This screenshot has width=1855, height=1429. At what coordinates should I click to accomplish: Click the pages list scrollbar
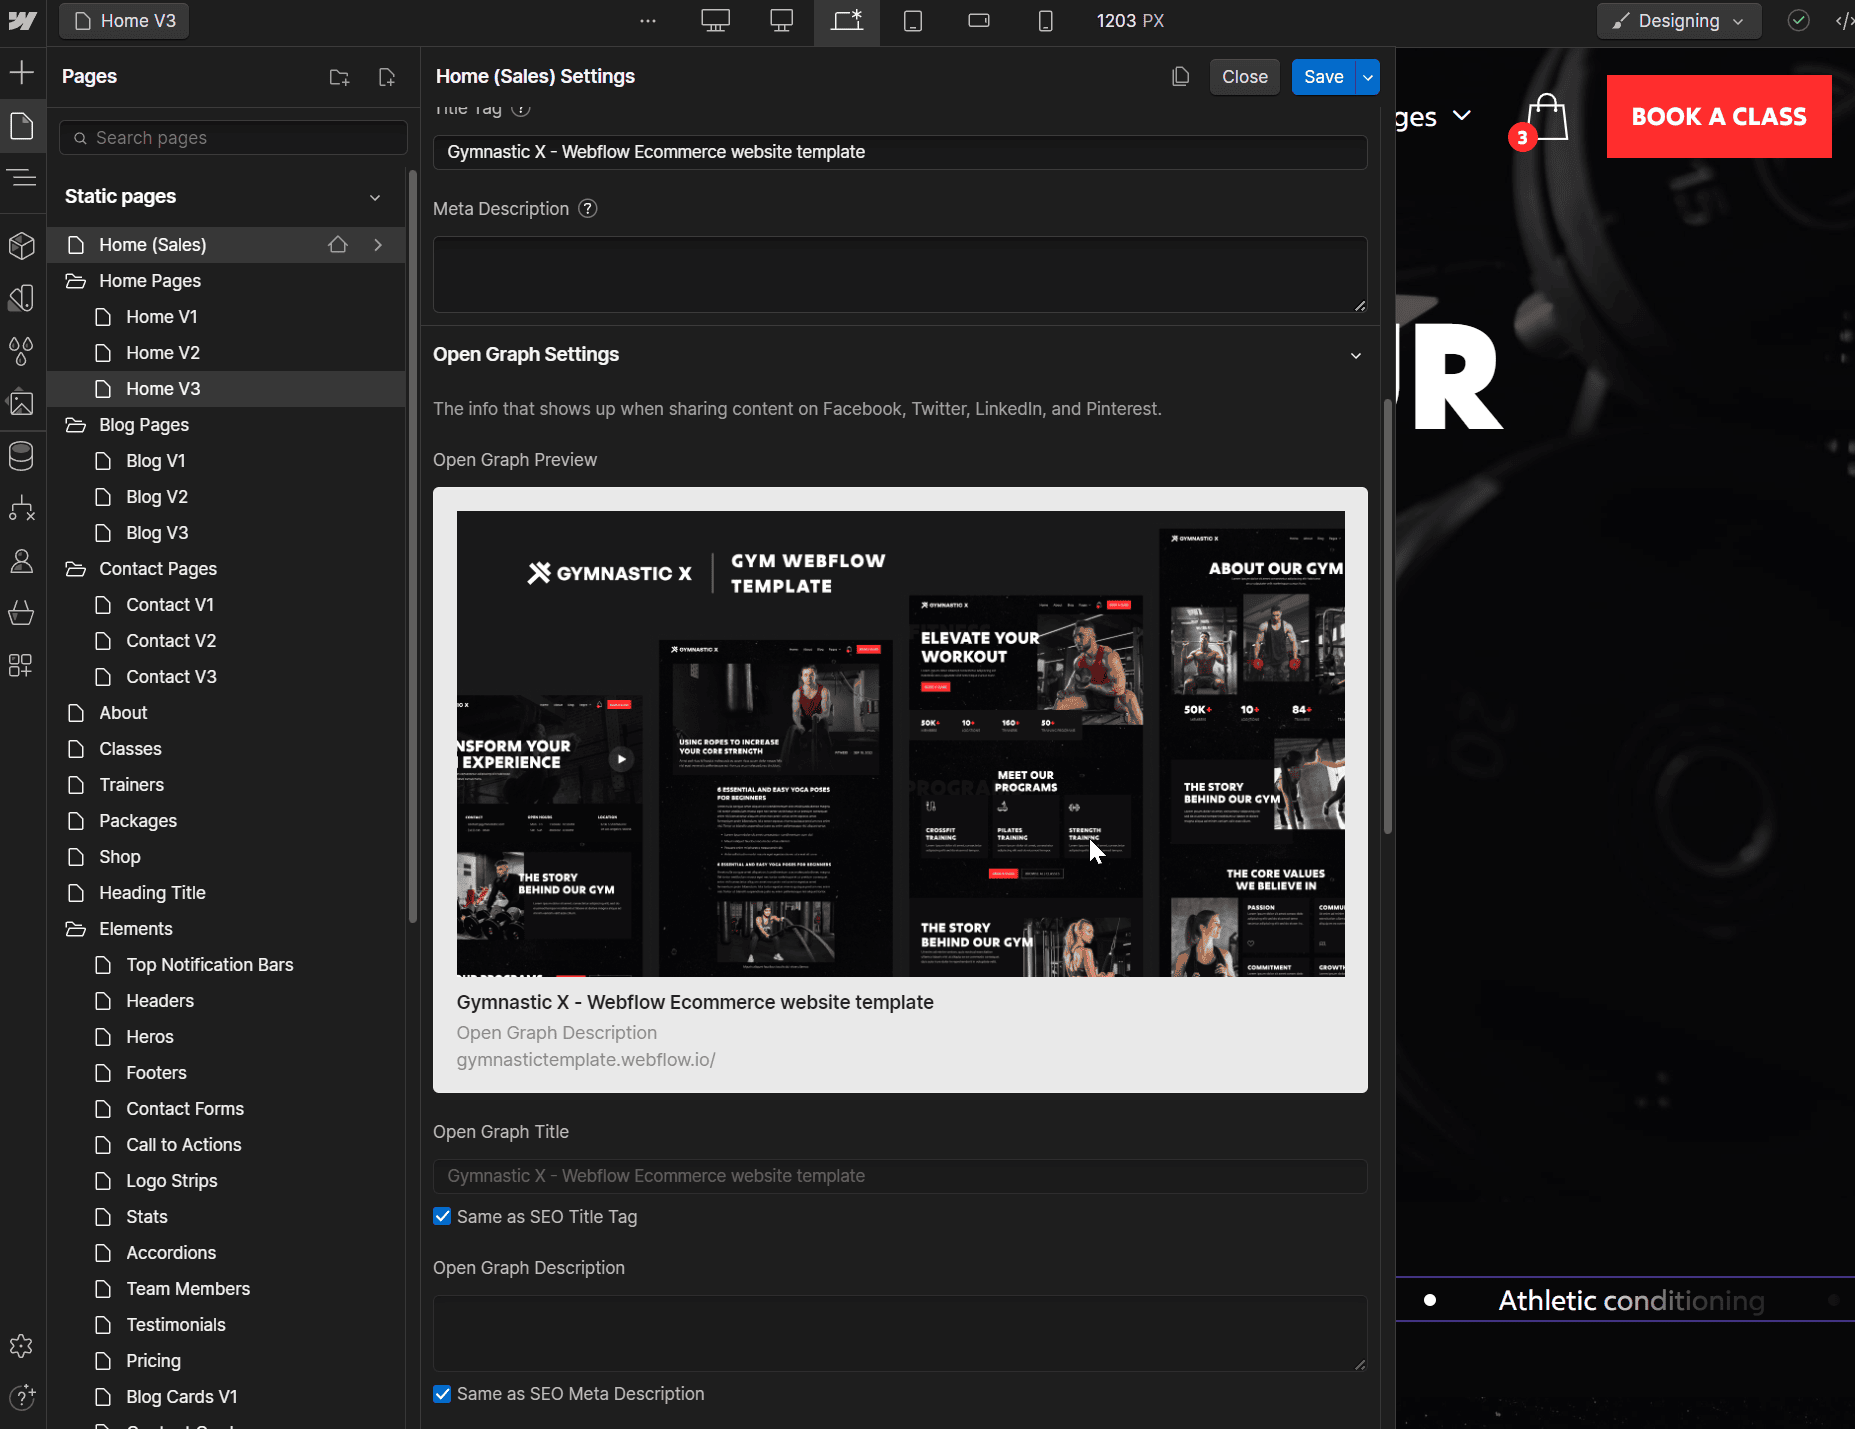[412, 547]
